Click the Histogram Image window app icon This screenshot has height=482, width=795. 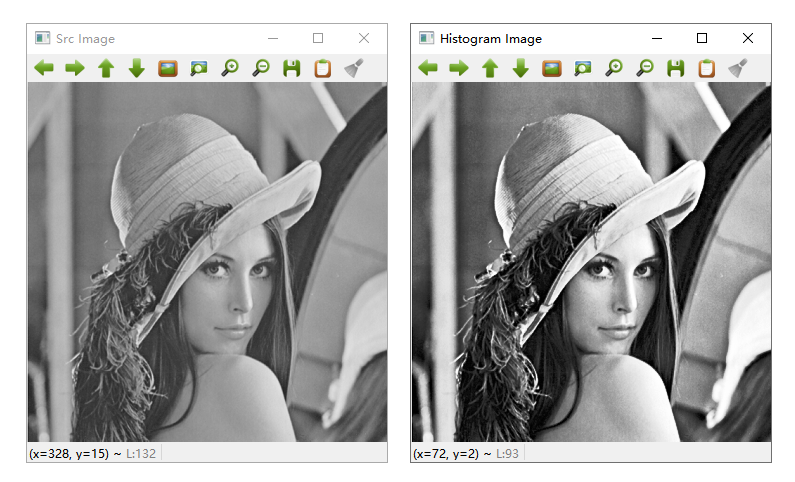pyautogui.click(x=426, y=38)
